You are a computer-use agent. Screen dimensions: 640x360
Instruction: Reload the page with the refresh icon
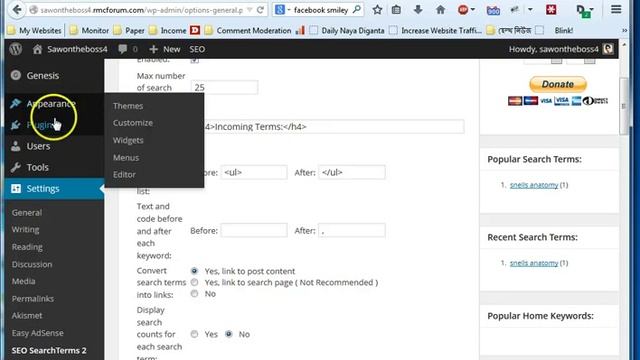coord(260,10)
